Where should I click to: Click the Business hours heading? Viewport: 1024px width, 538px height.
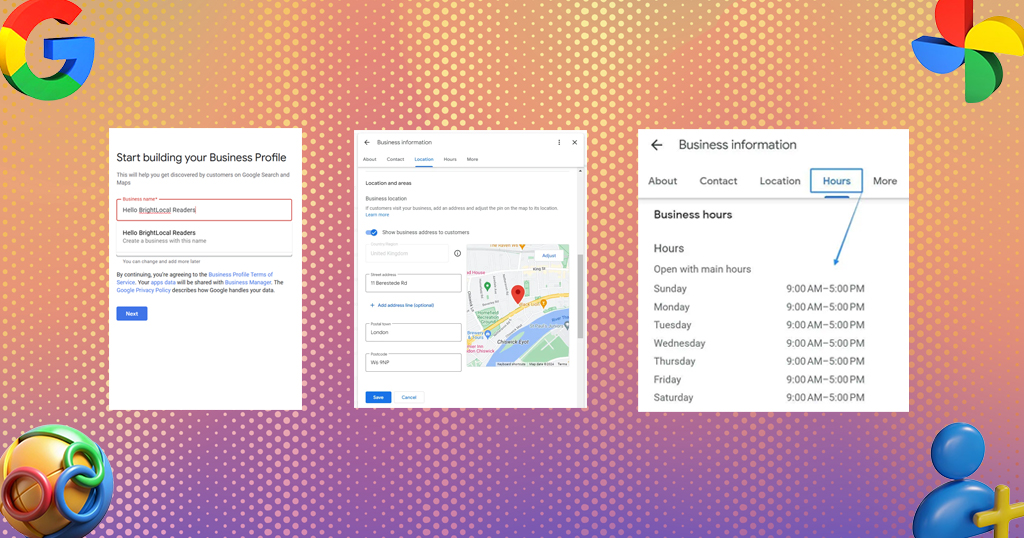(x=693, y=215)
